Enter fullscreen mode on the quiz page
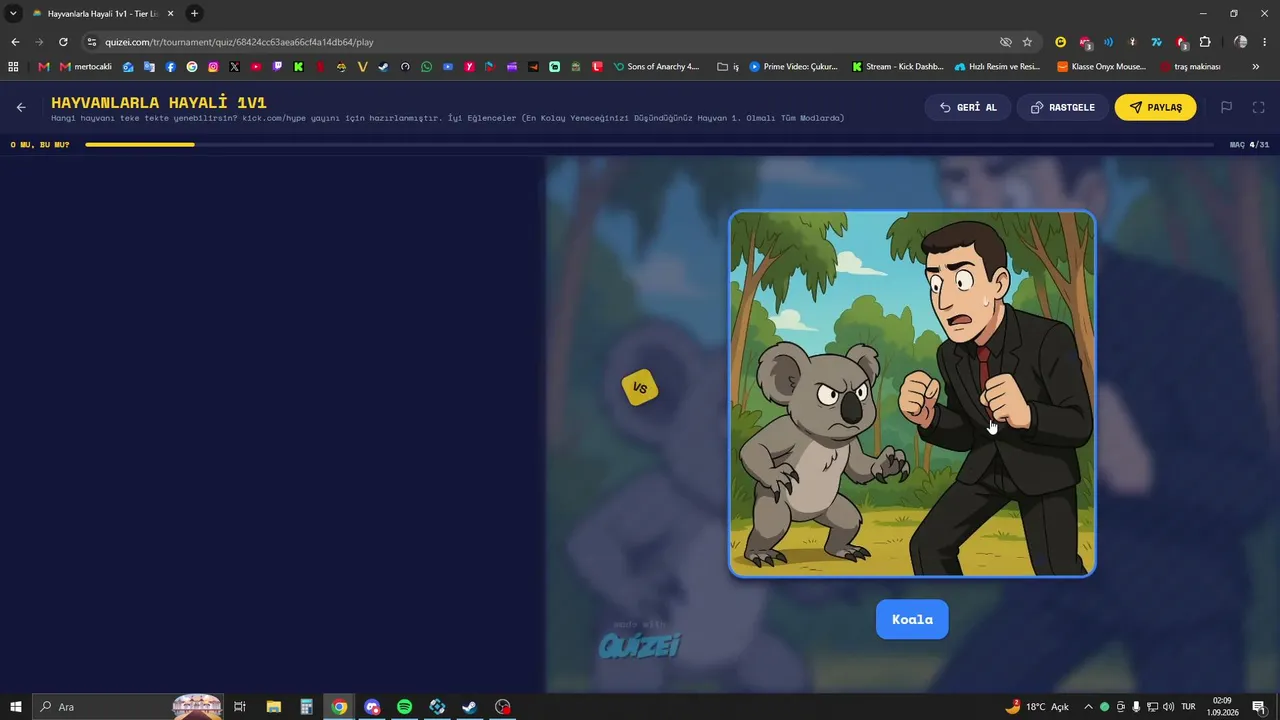1280x720 pixels. (1259, 107)
